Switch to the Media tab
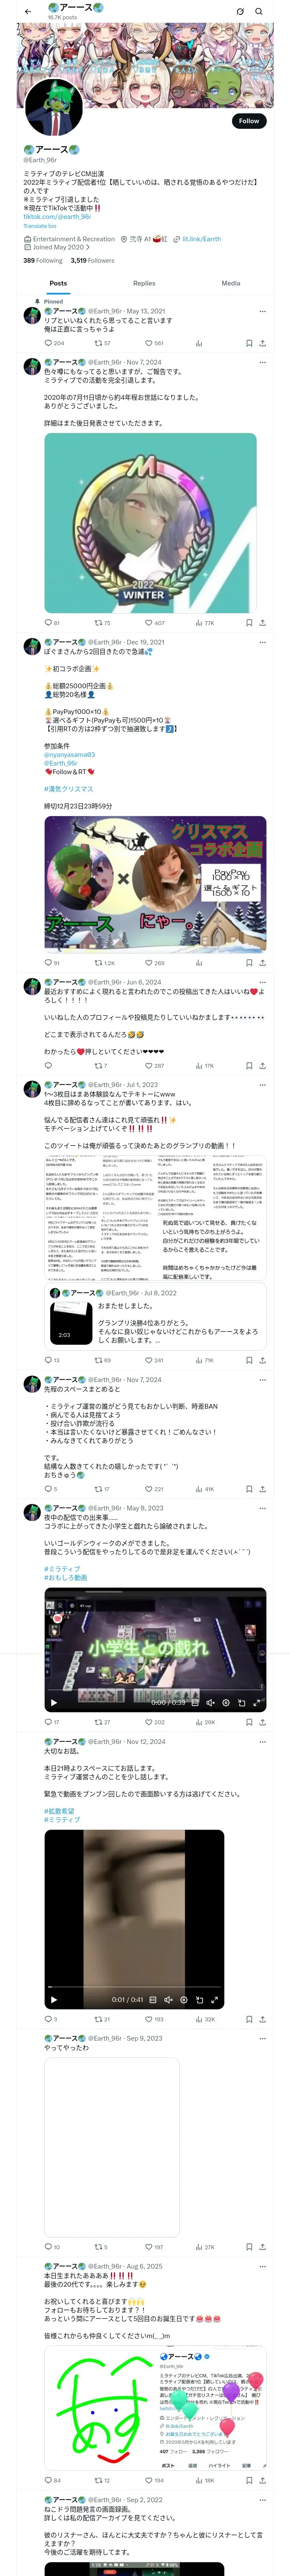290x2576 pixels. coord(231,283)
